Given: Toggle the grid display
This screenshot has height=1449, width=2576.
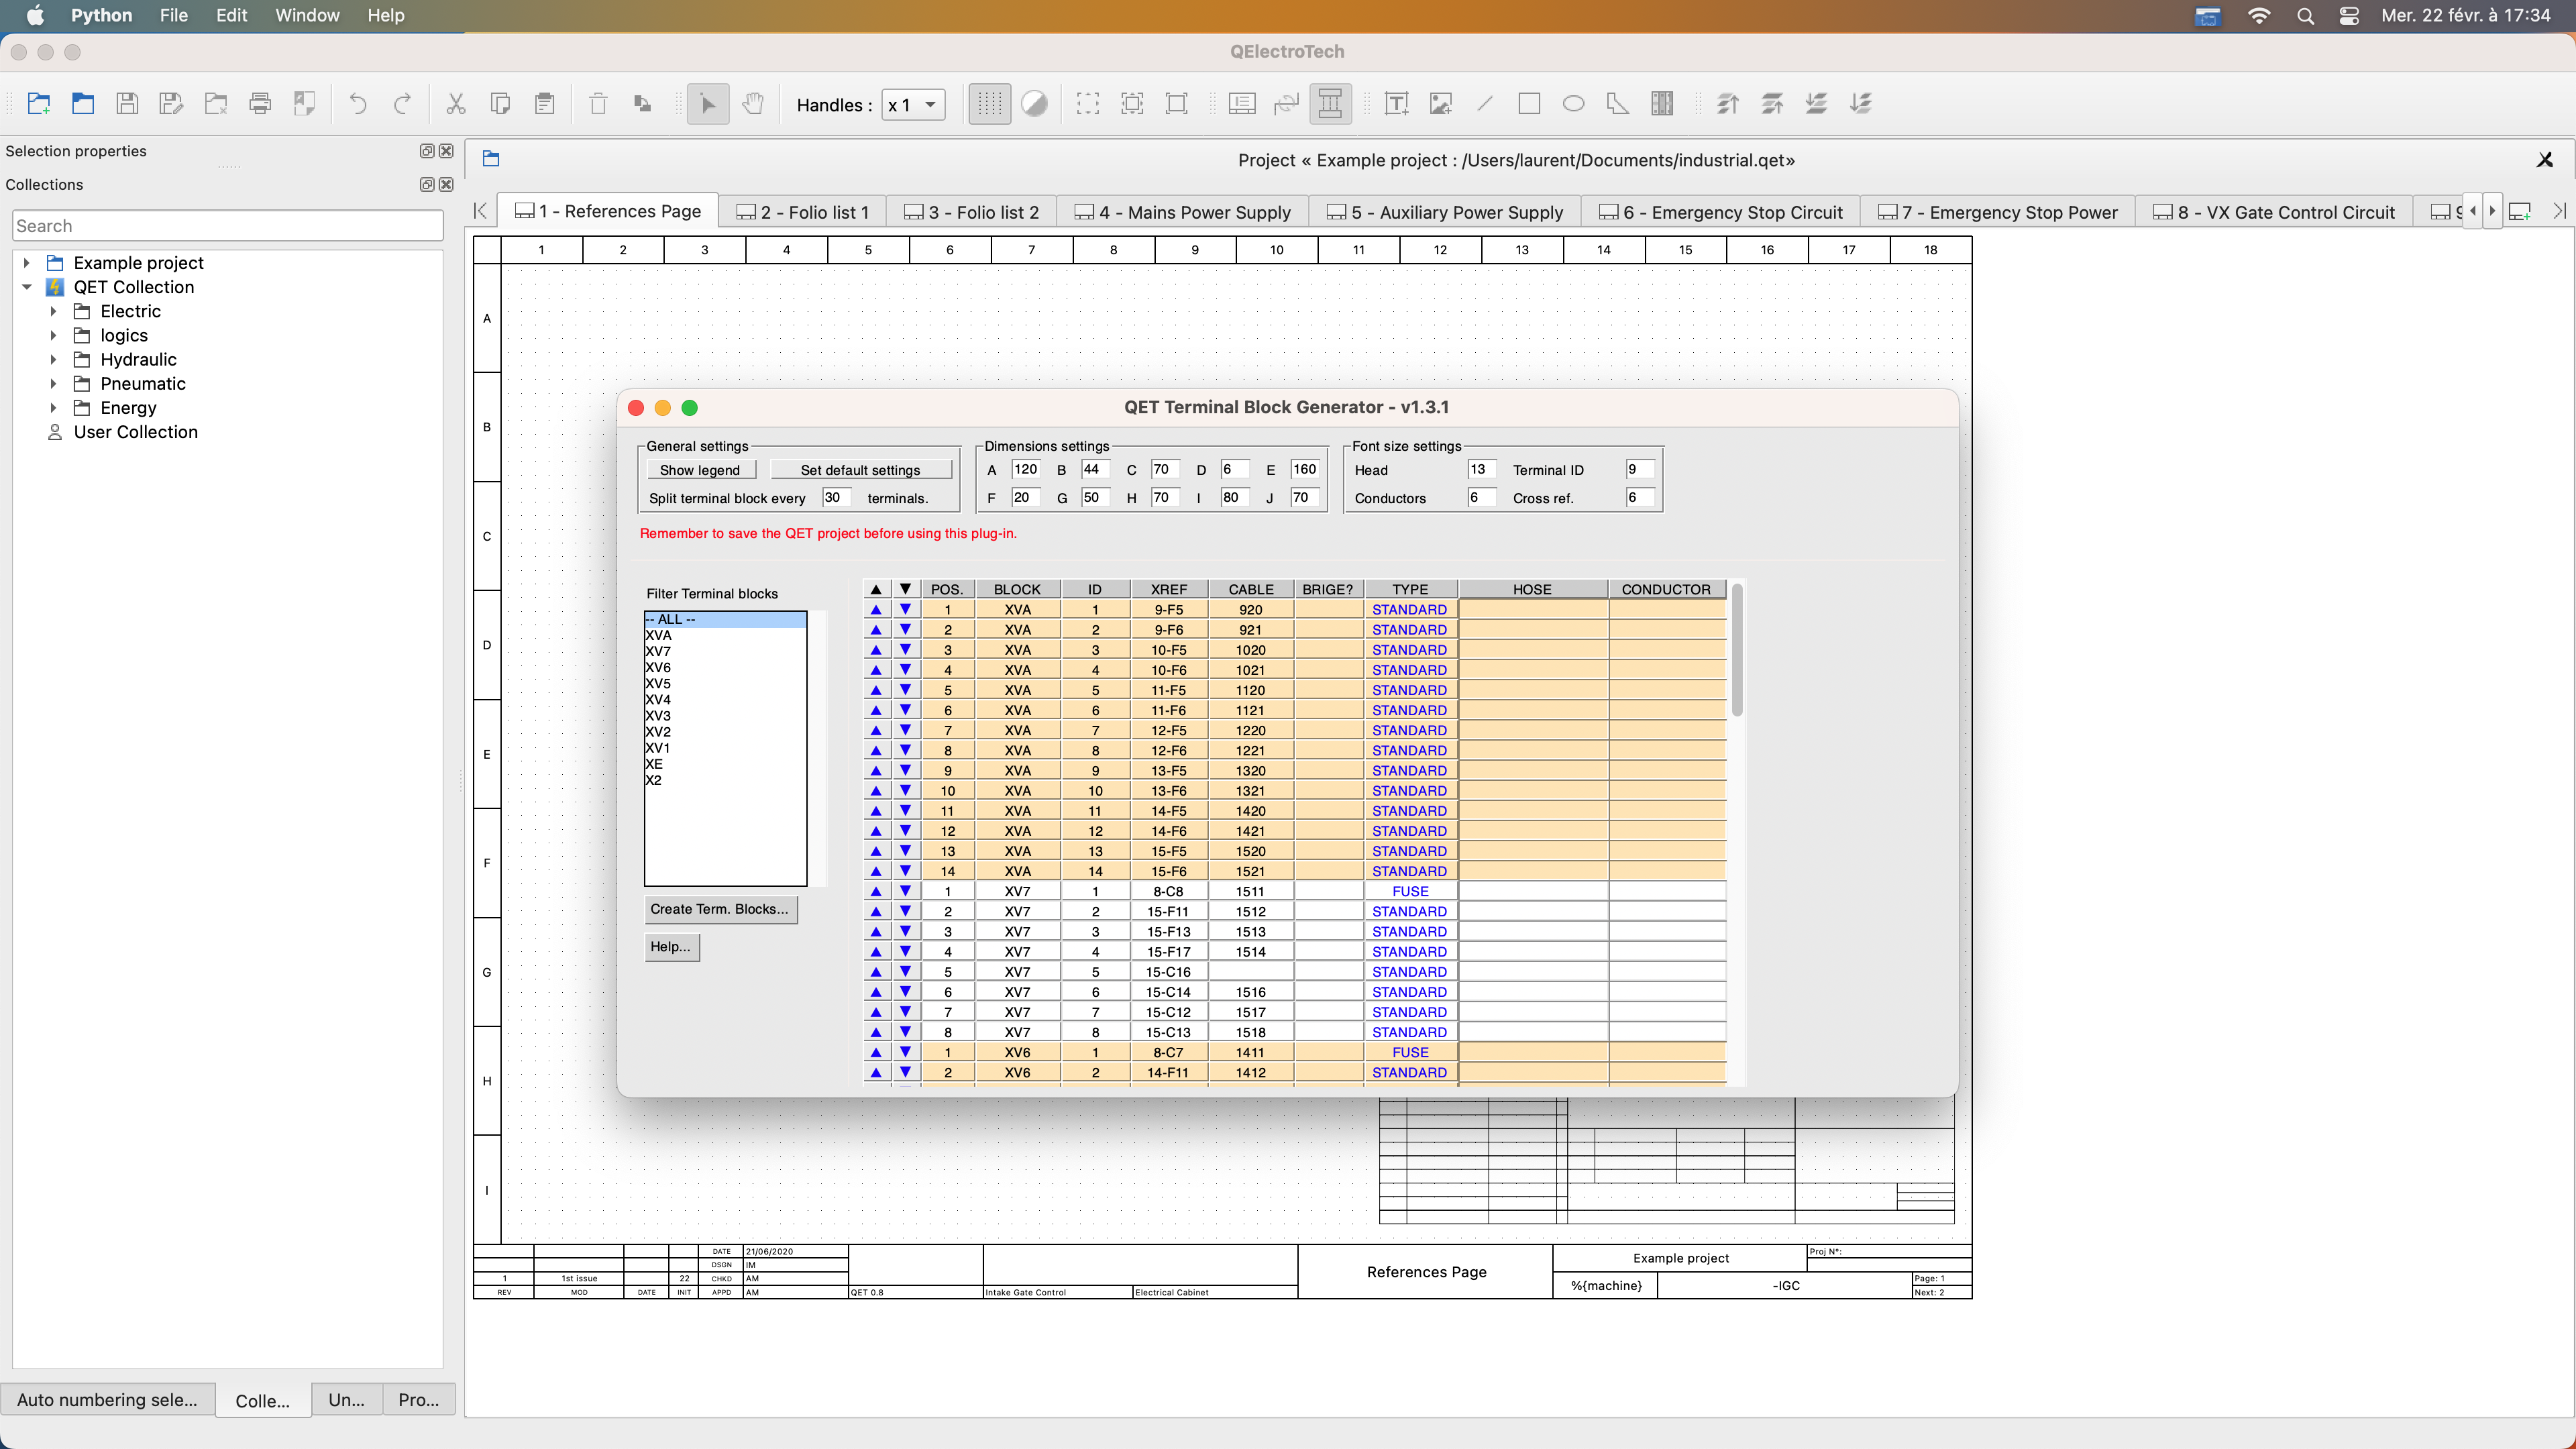Looking at the screenshot, I should pos(989,104).
